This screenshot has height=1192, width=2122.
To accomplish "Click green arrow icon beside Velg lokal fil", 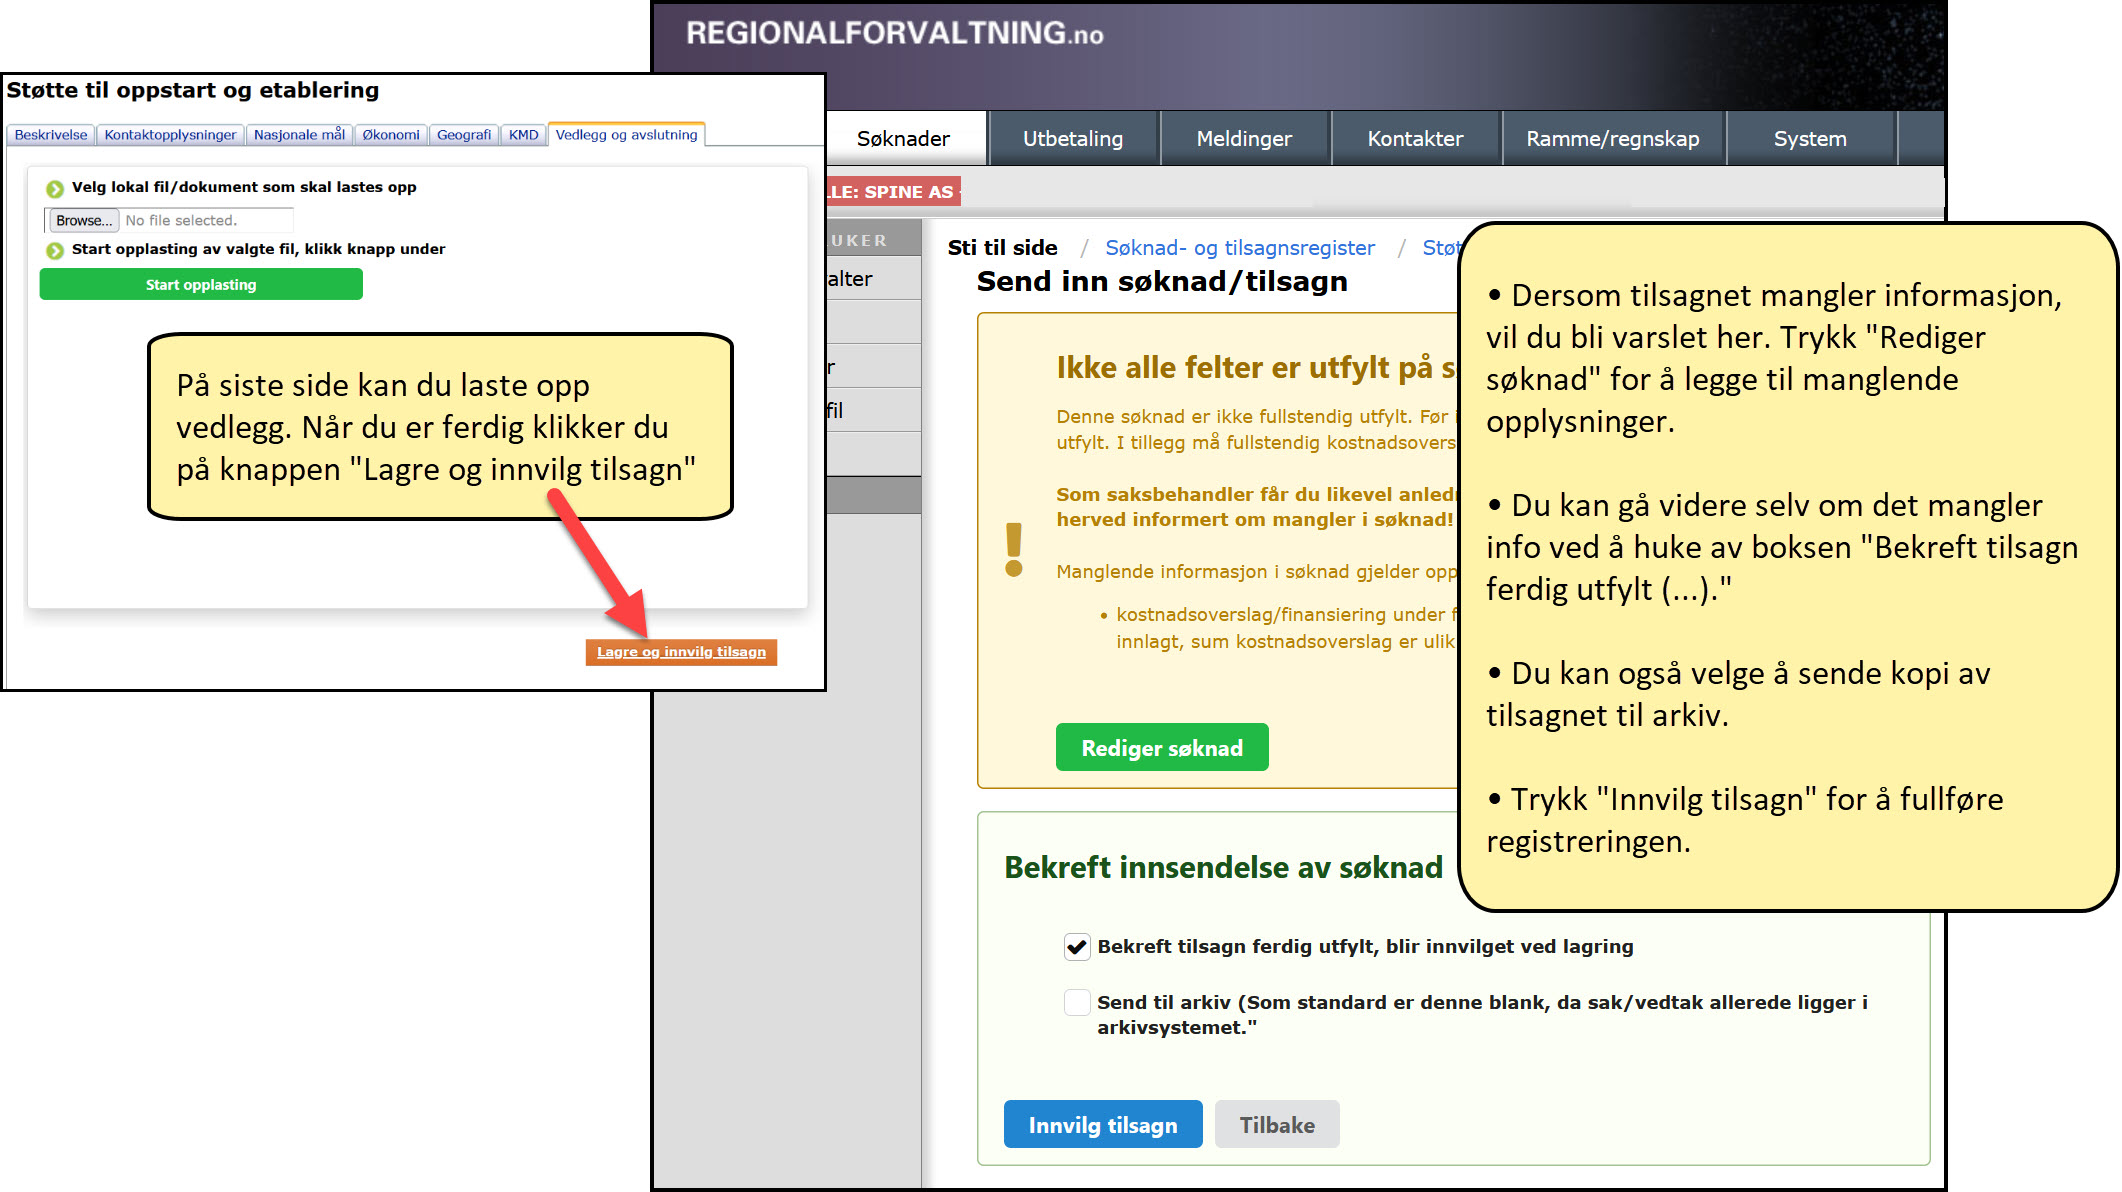I will (55, 188).
